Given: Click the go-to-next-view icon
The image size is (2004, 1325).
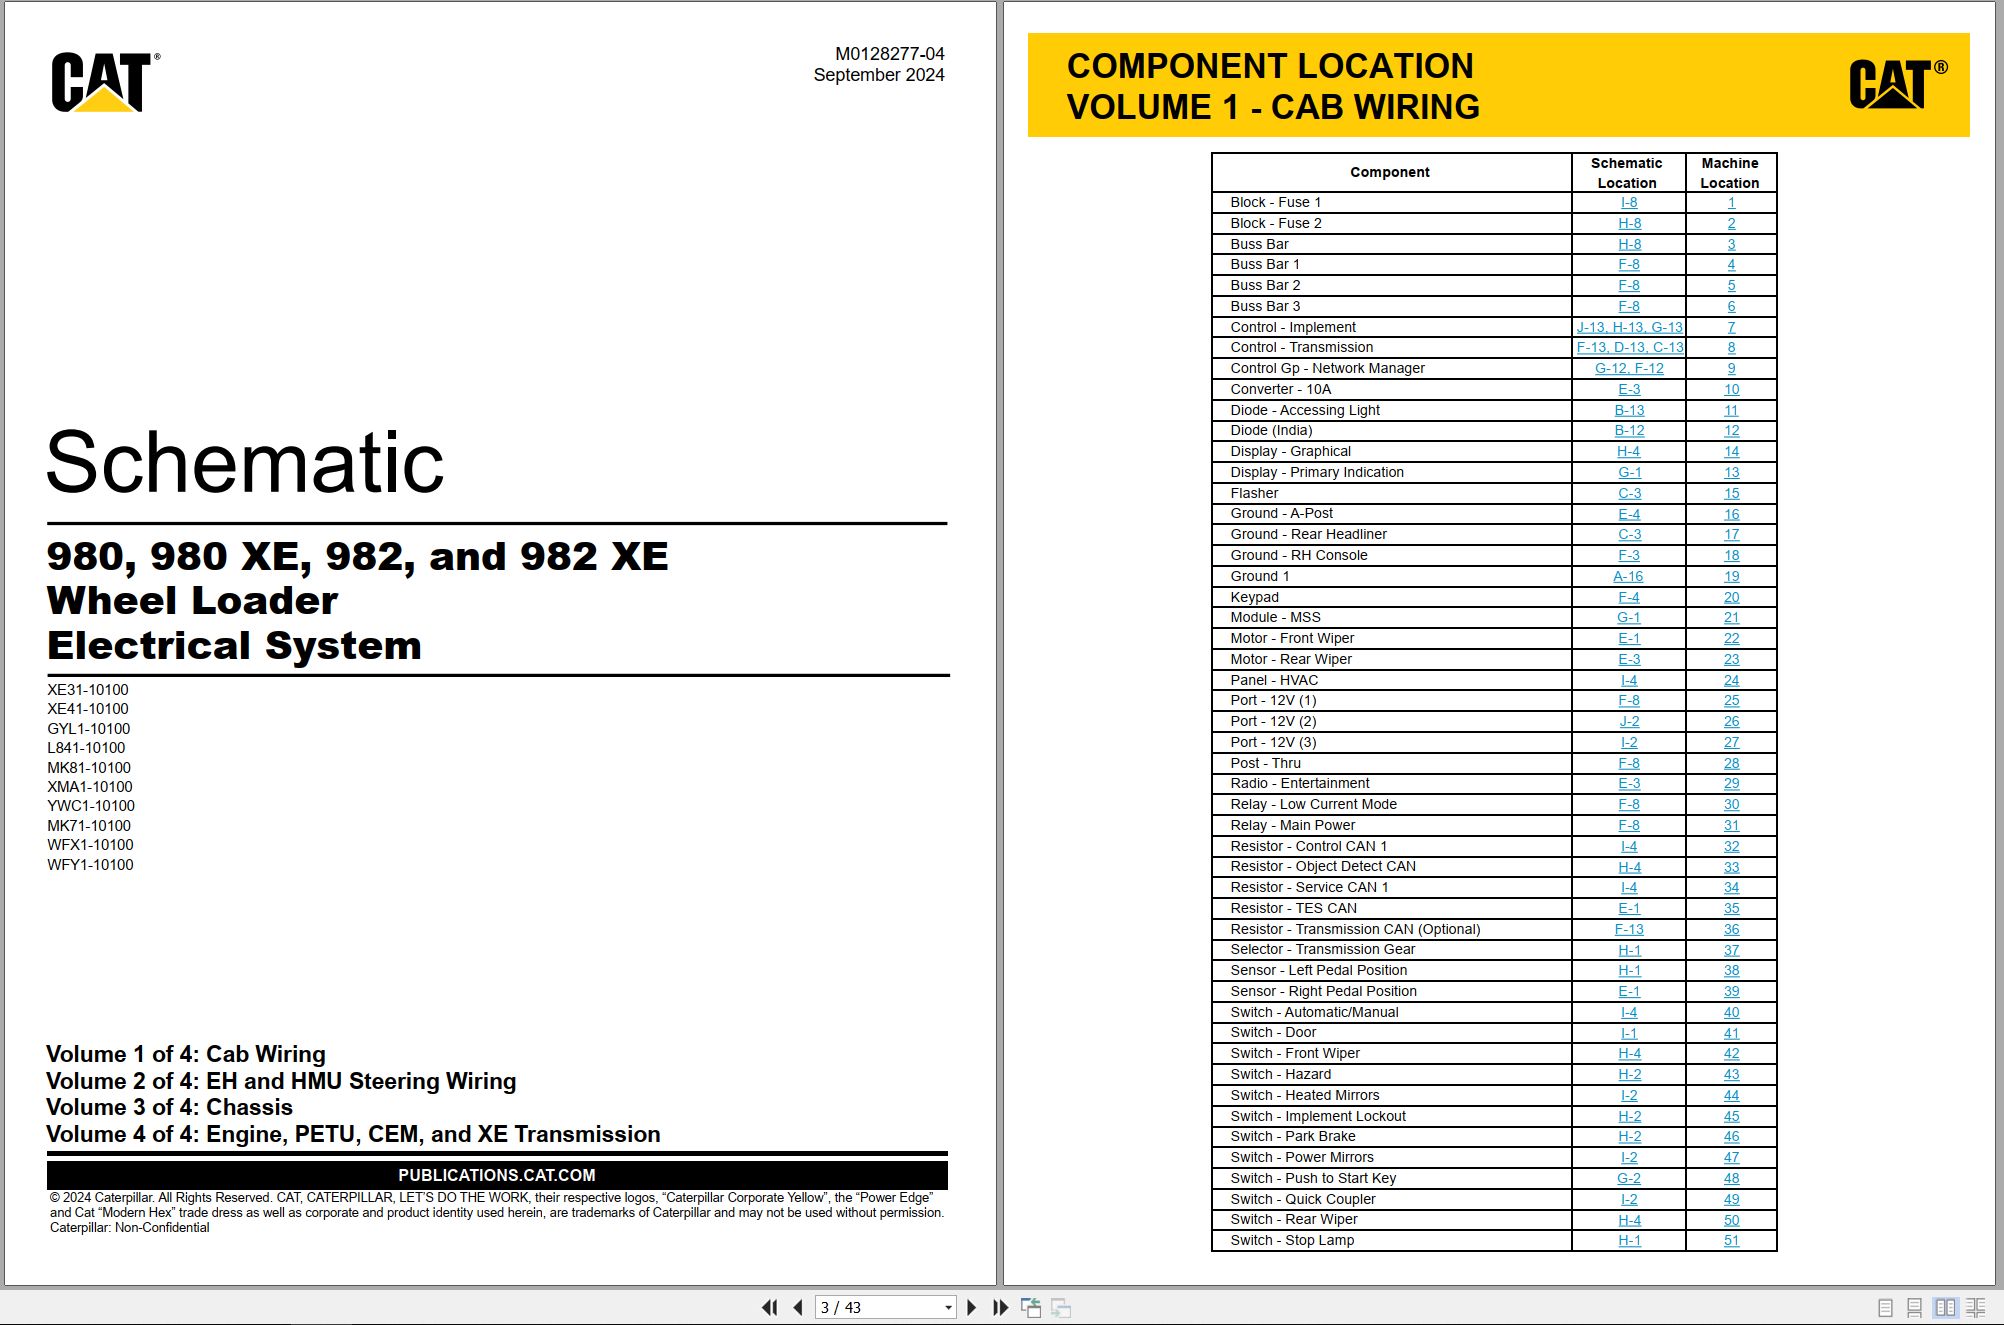Looking at the screenshot, I should [1061, 1307].
